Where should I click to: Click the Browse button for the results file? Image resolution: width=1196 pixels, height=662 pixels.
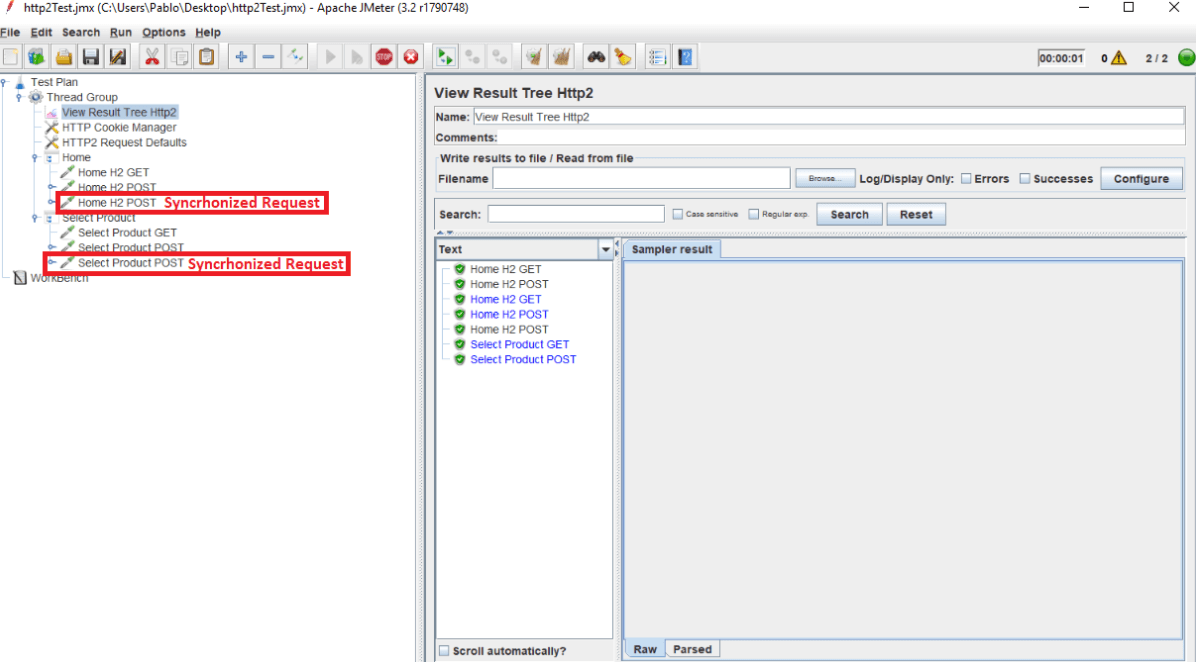click(x=825, y=178)
